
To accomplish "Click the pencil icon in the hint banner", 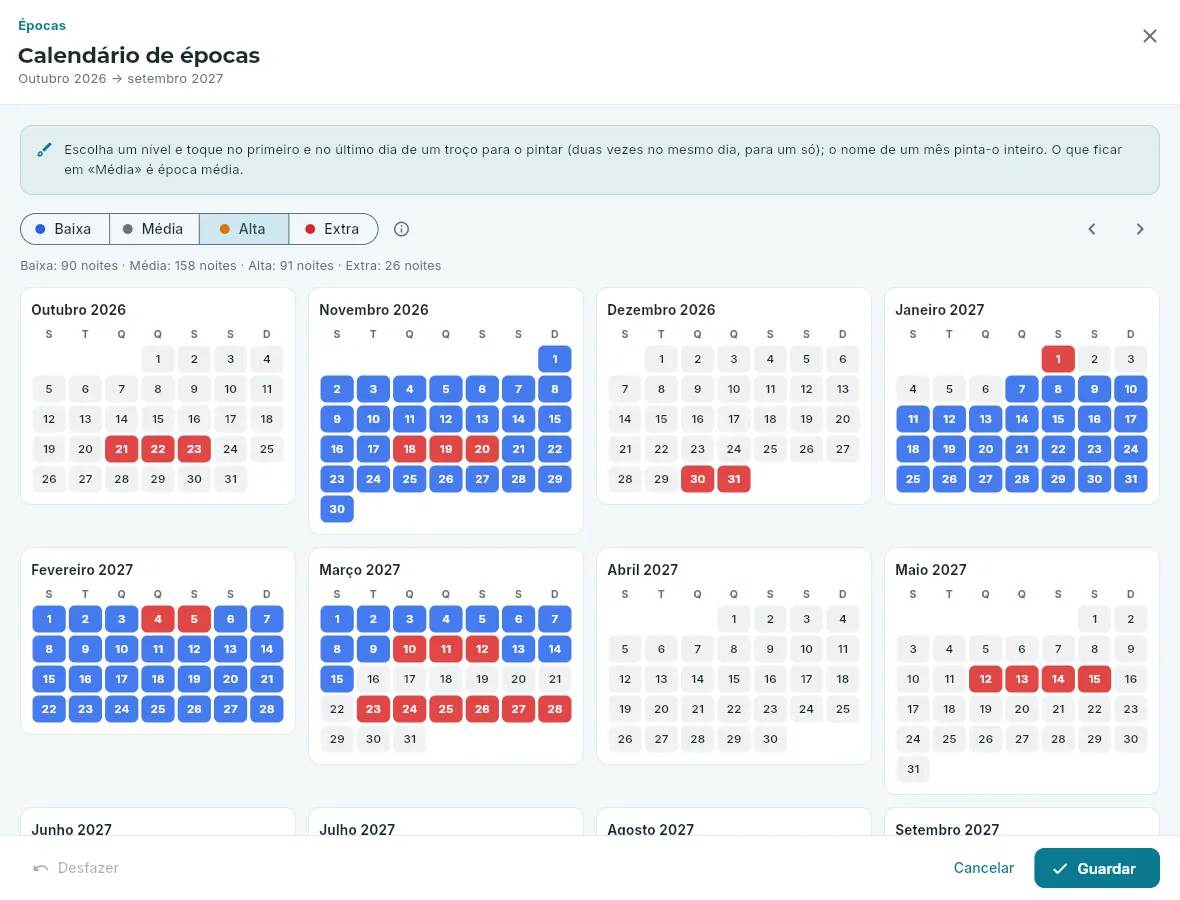I will pos(44,150).
